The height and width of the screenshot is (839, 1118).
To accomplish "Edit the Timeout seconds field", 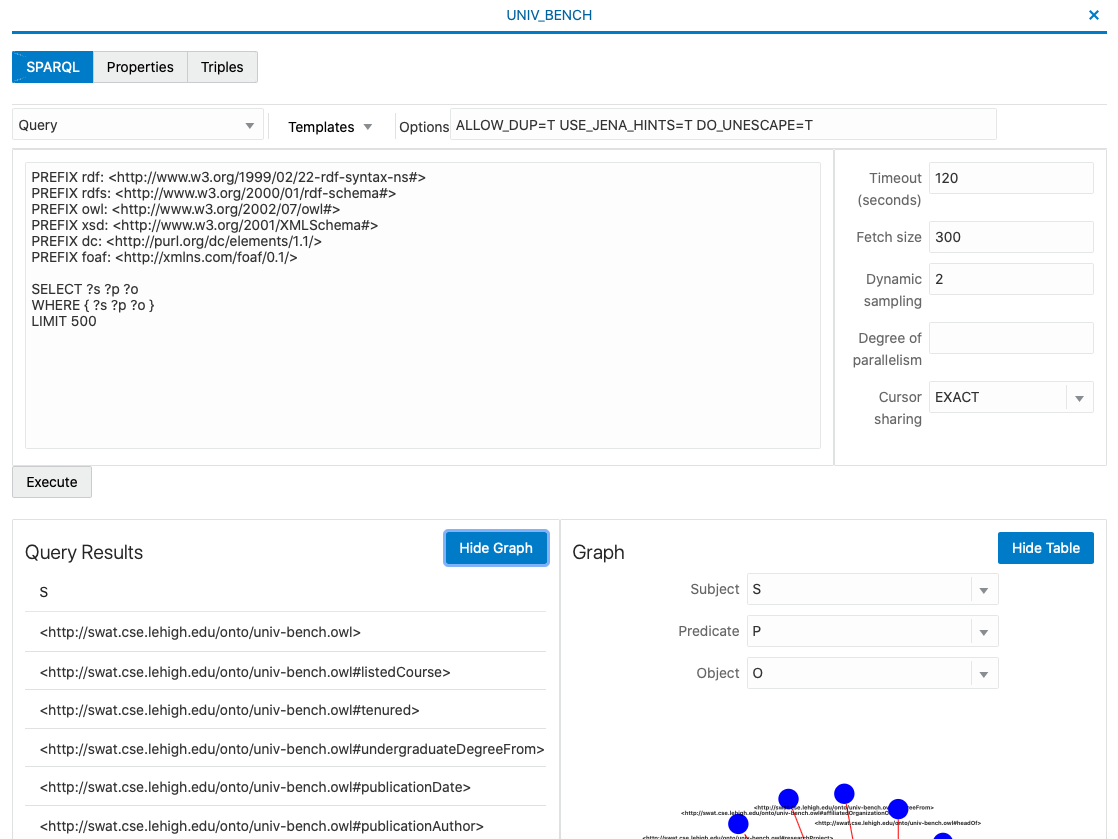I will pos(1011,178).
